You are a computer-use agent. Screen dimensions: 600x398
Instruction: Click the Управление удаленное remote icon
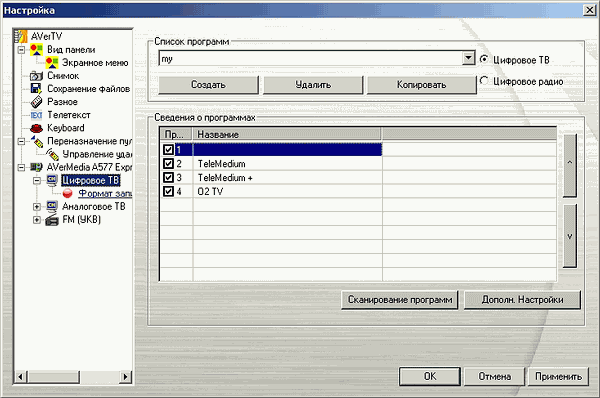(52, 154)
